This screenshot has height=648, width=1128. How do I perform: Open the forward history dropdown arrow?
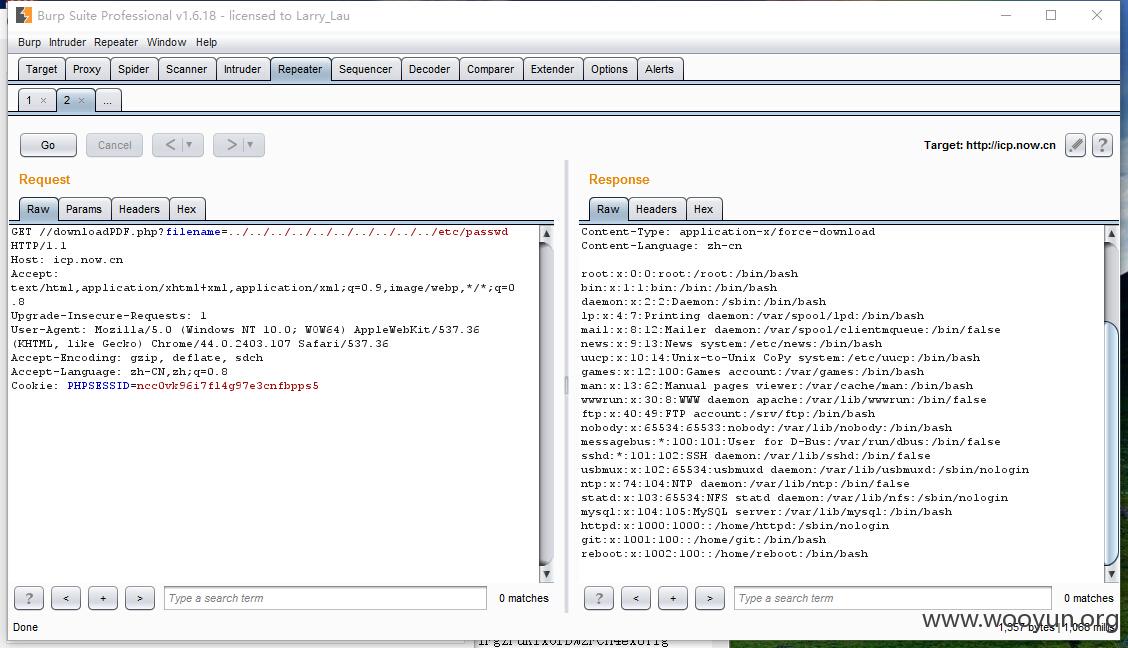[x=250, y=145]
